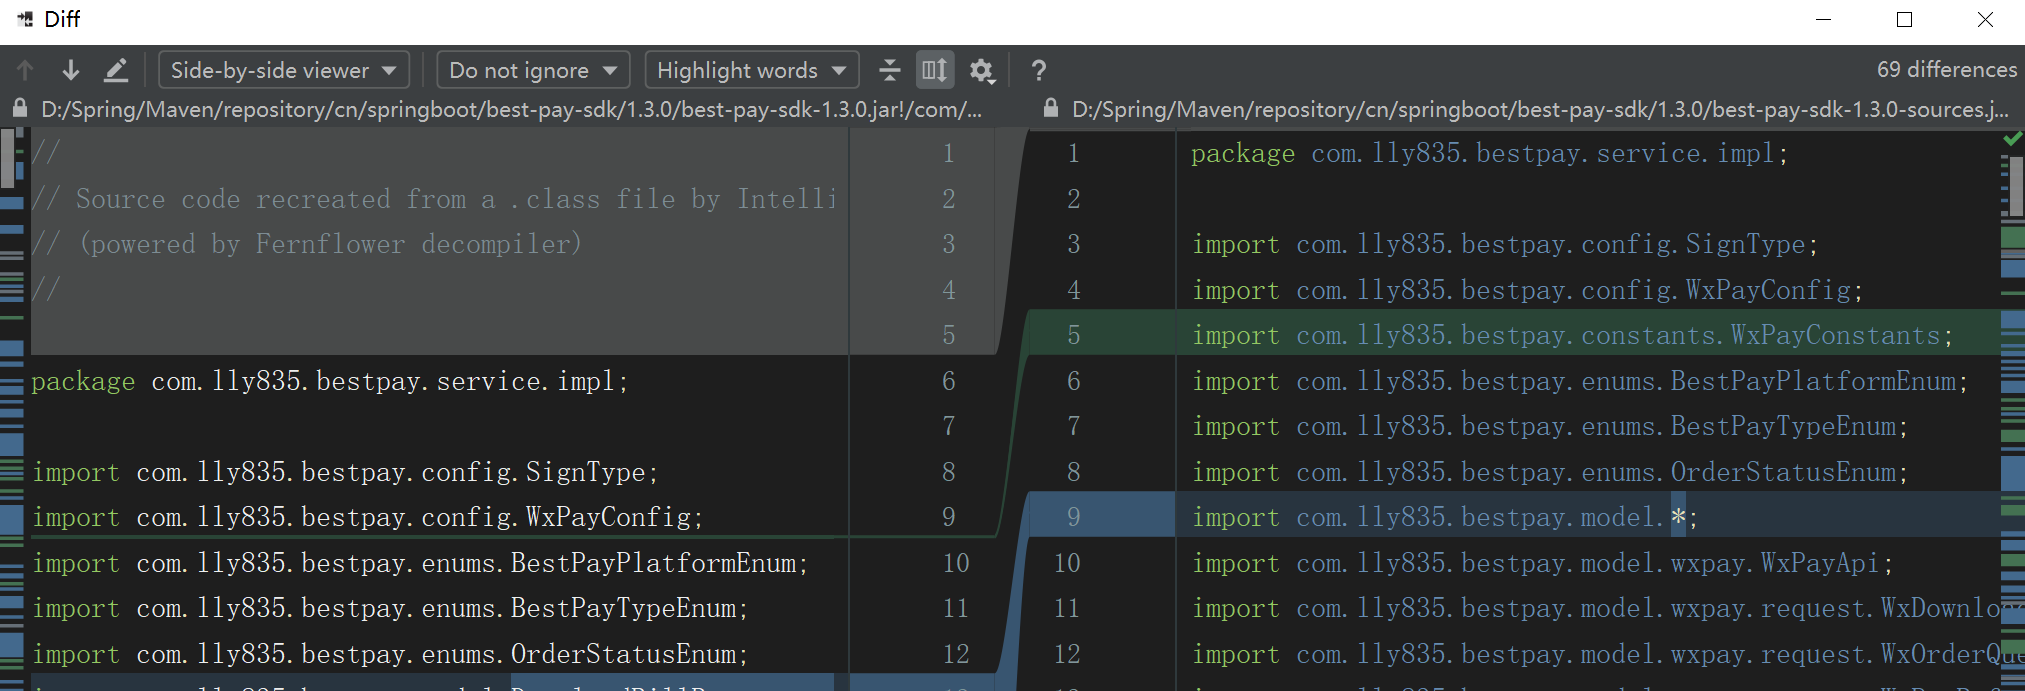This screenshot has width=2025, height=691.
Task: Toggle synchronize scrolling icon
Action: click(x=935, y=70)
